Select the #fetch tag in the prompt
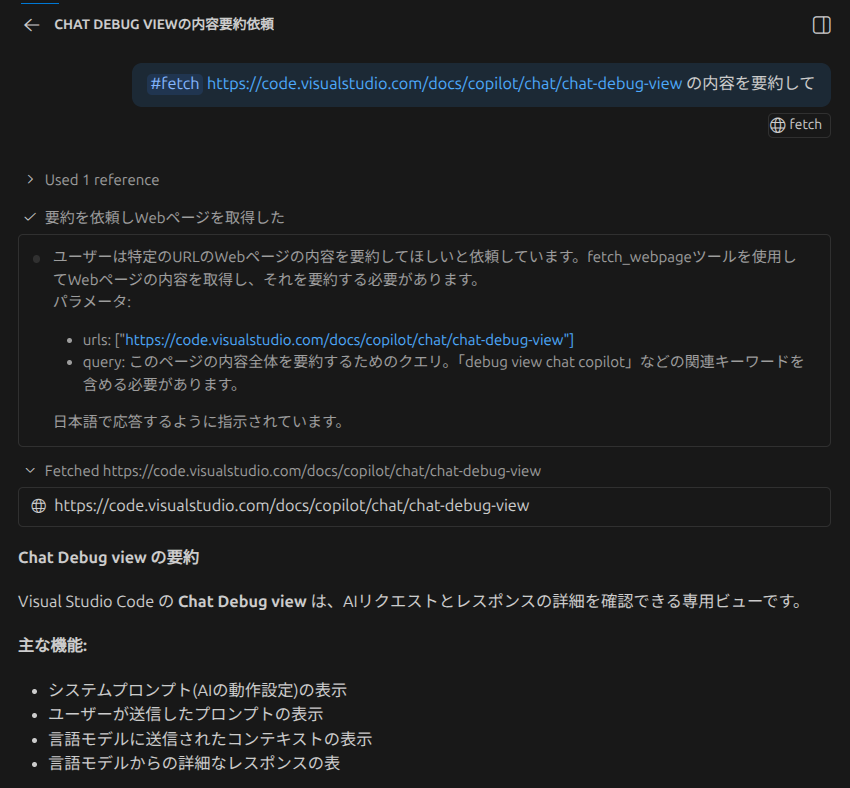The height and width of the screenshot is (788, 850). pos(174,83)
